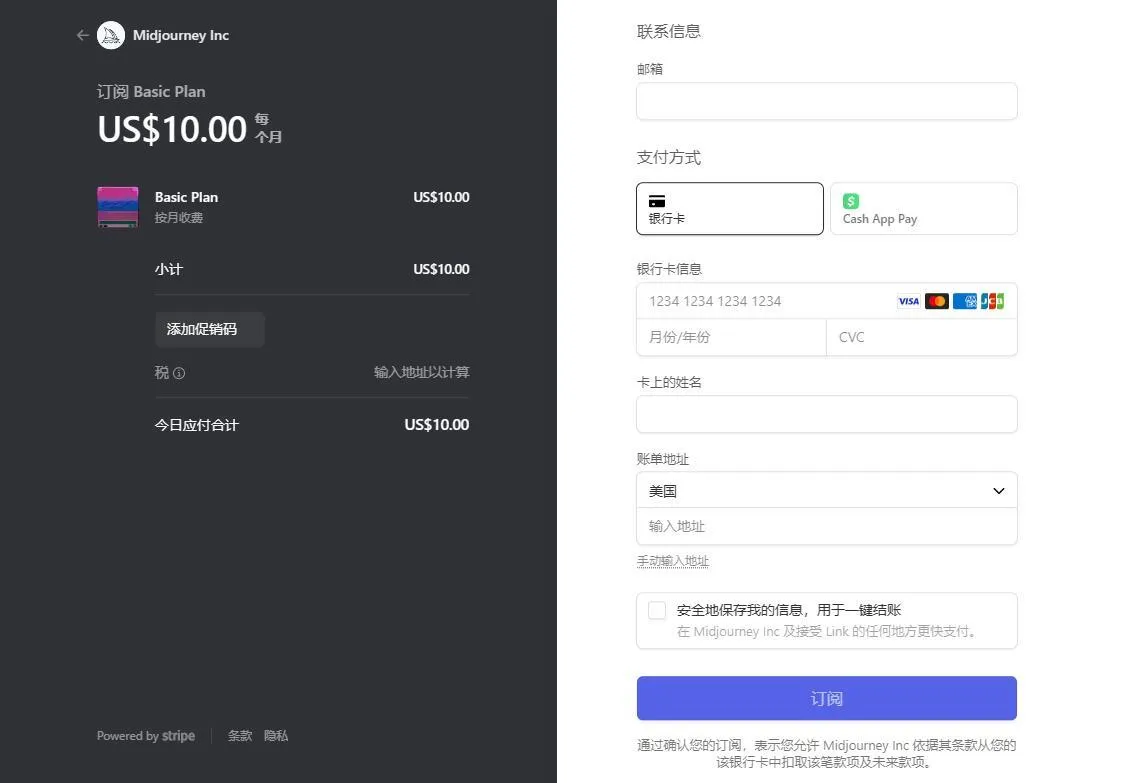Screen dimensions: 1137x783
Task: Open the 隐私 privacy link
Action: (276, 736)
